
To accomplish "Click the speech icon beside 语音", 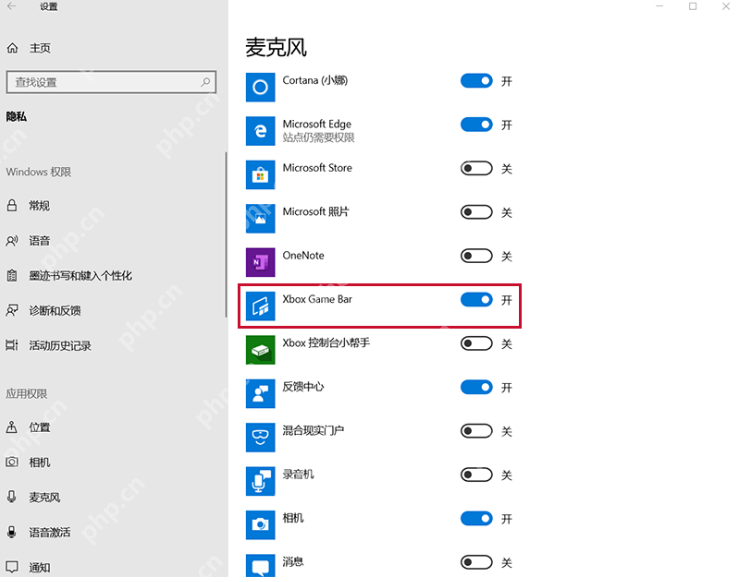I will (x=12, y=241).
